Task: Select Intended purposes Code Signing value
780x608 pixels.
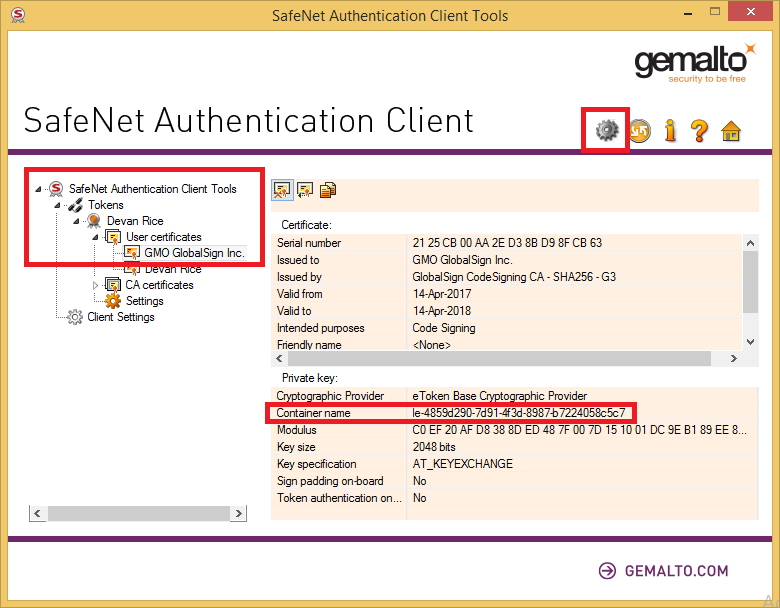Action: (x=444, y=328)
